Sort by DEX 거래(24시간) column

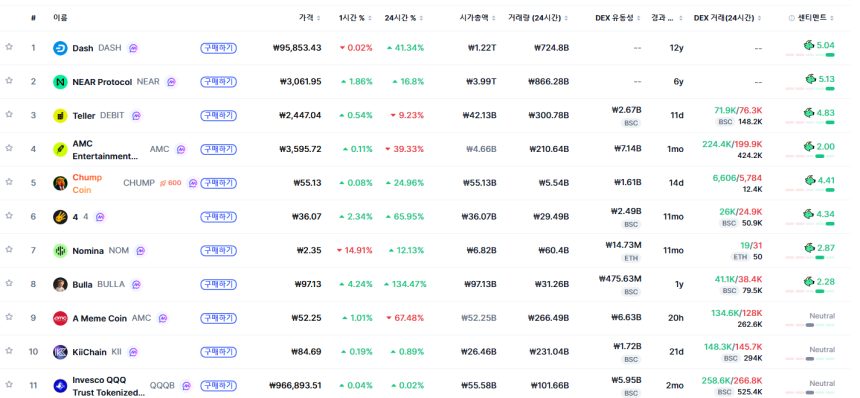728,18
